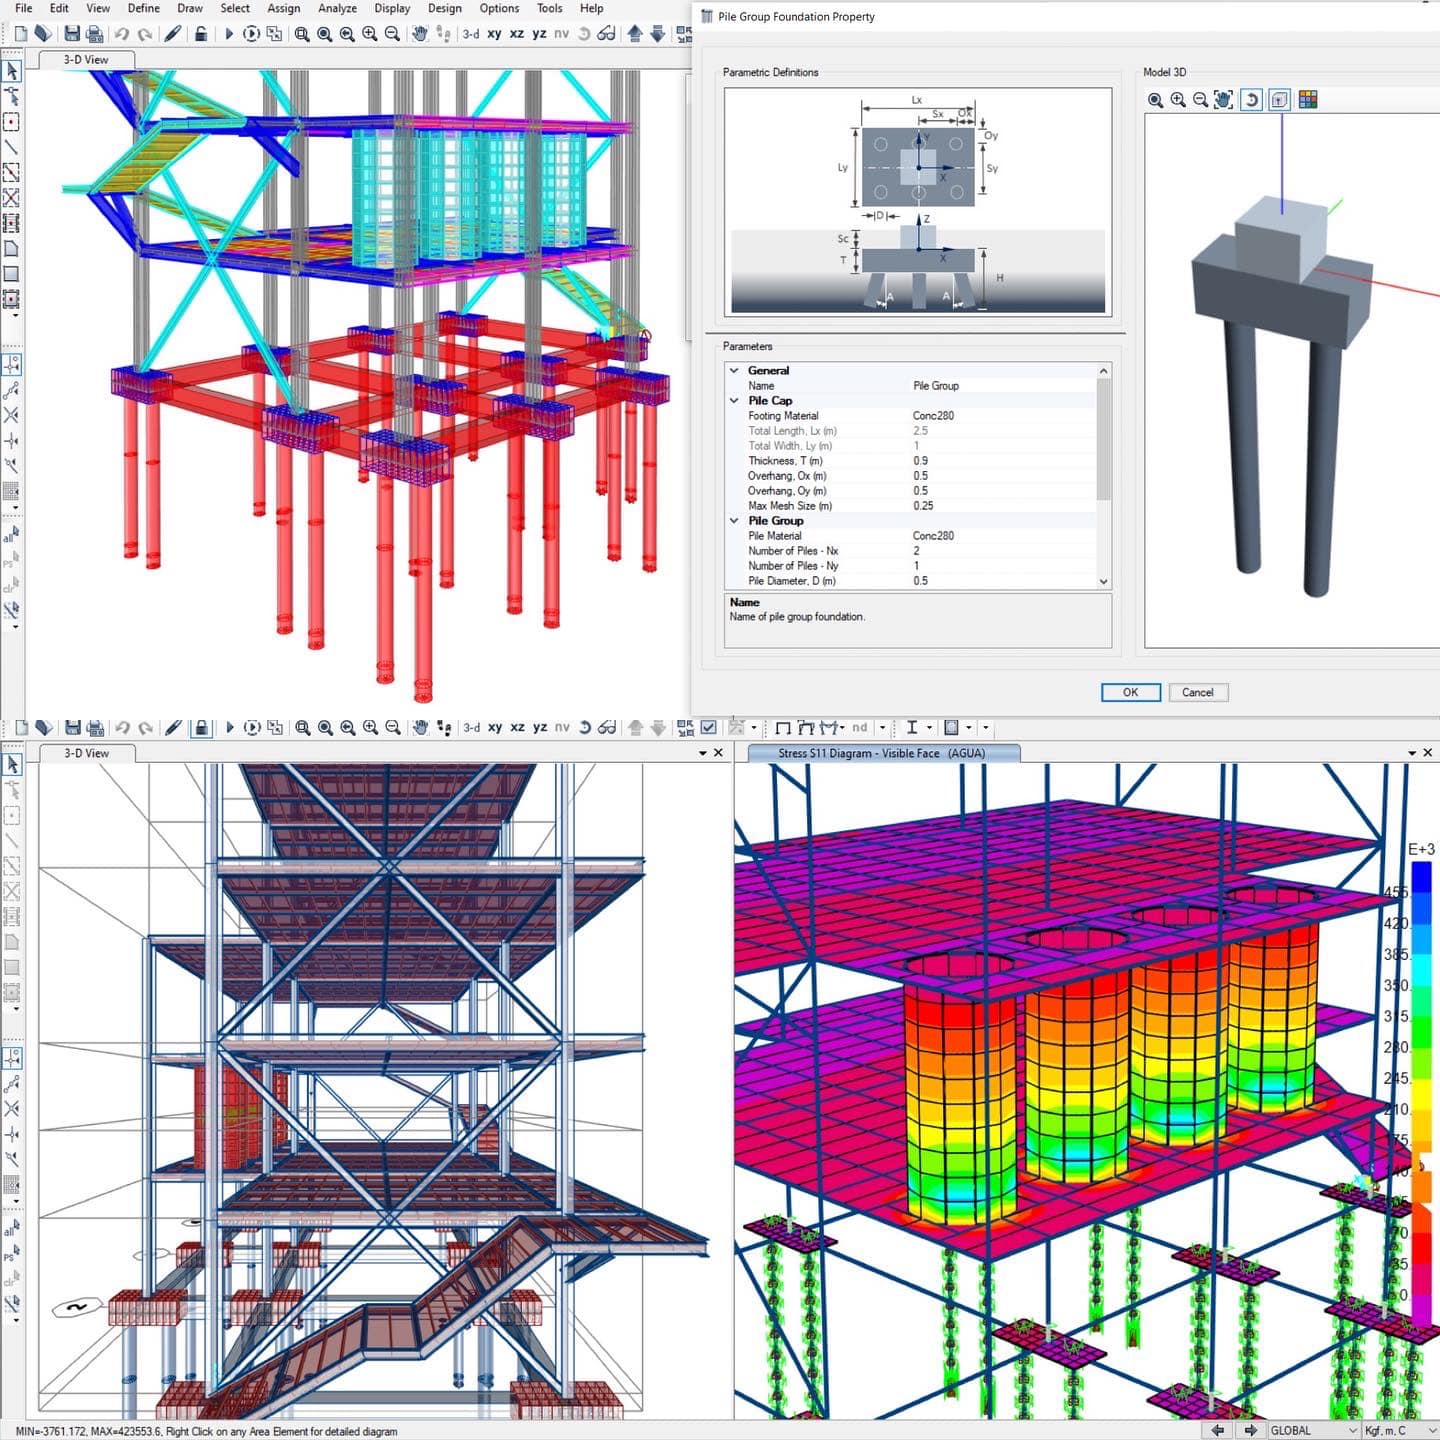Viewport: 1440px width, 1440px height.
Task: Click the Pan hand icon under the menu bar
Action: coord(420,34)
